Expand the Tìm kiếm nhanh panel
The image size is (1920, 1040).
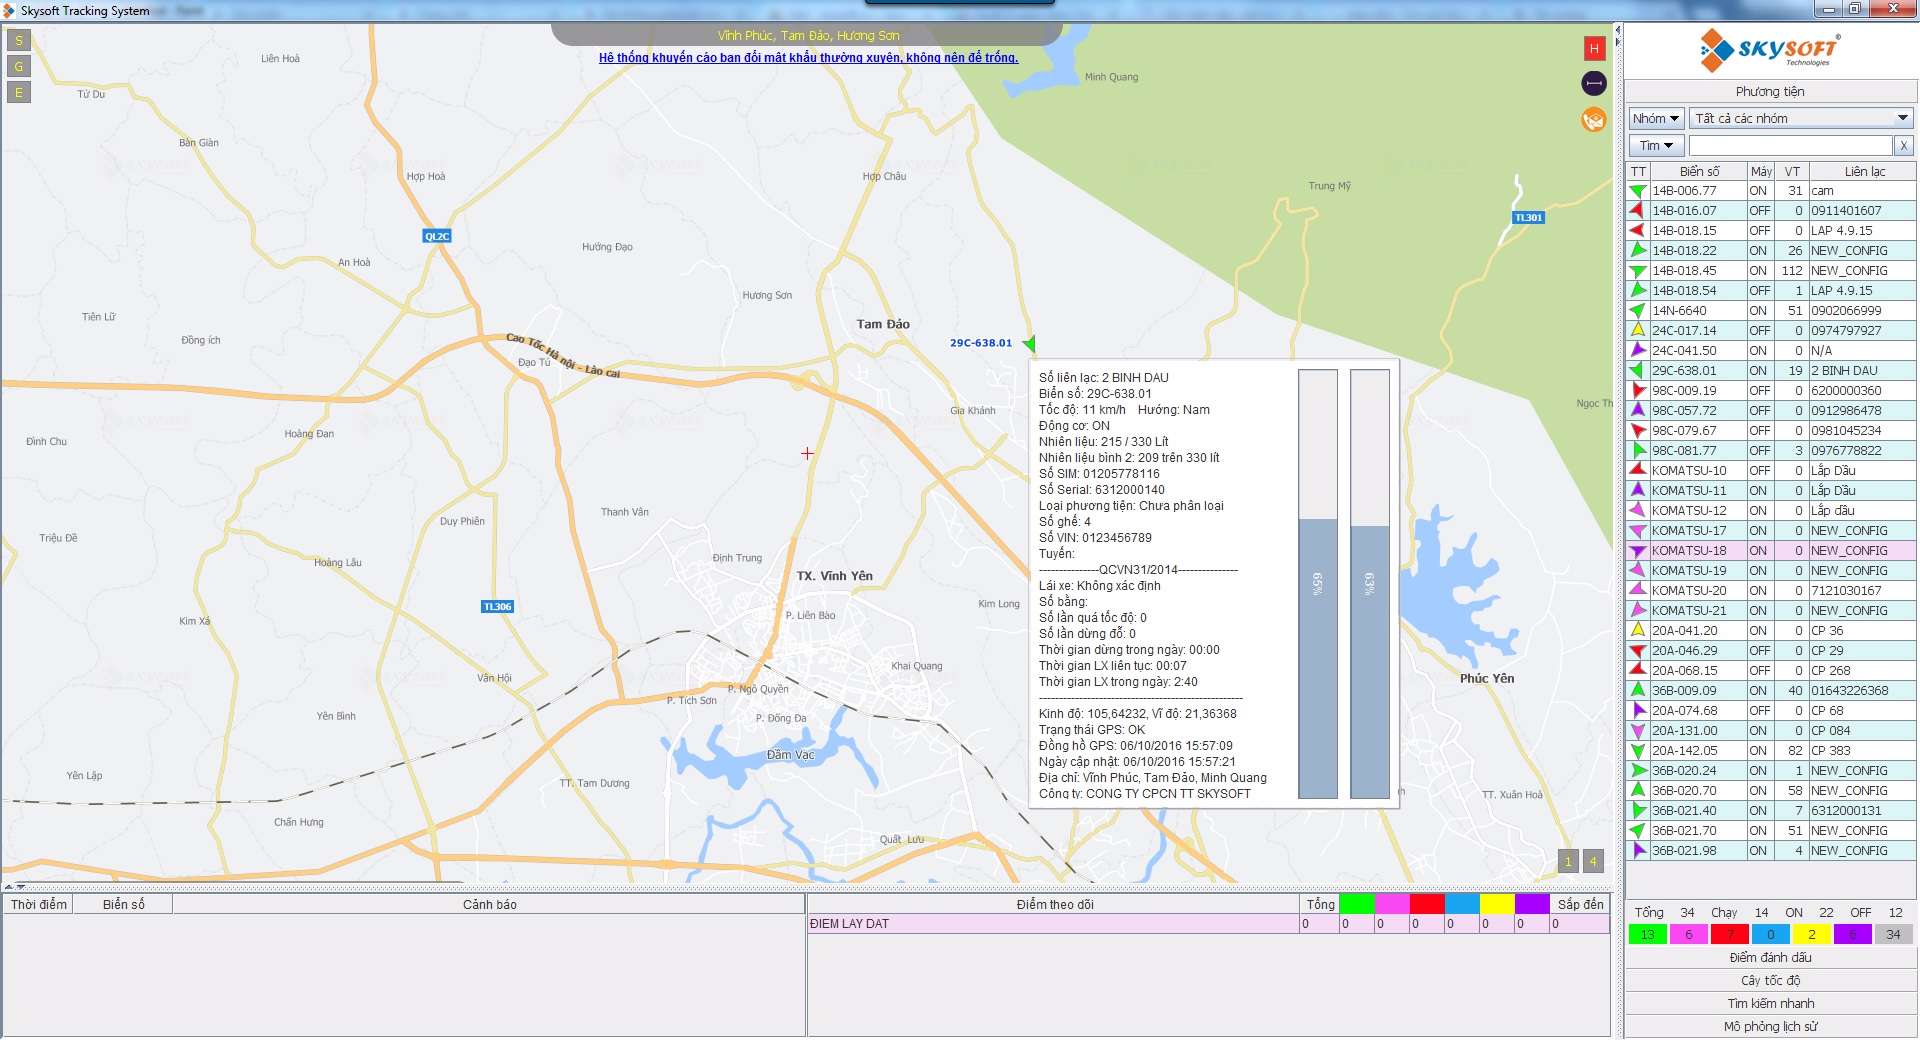point(1770,1004)
